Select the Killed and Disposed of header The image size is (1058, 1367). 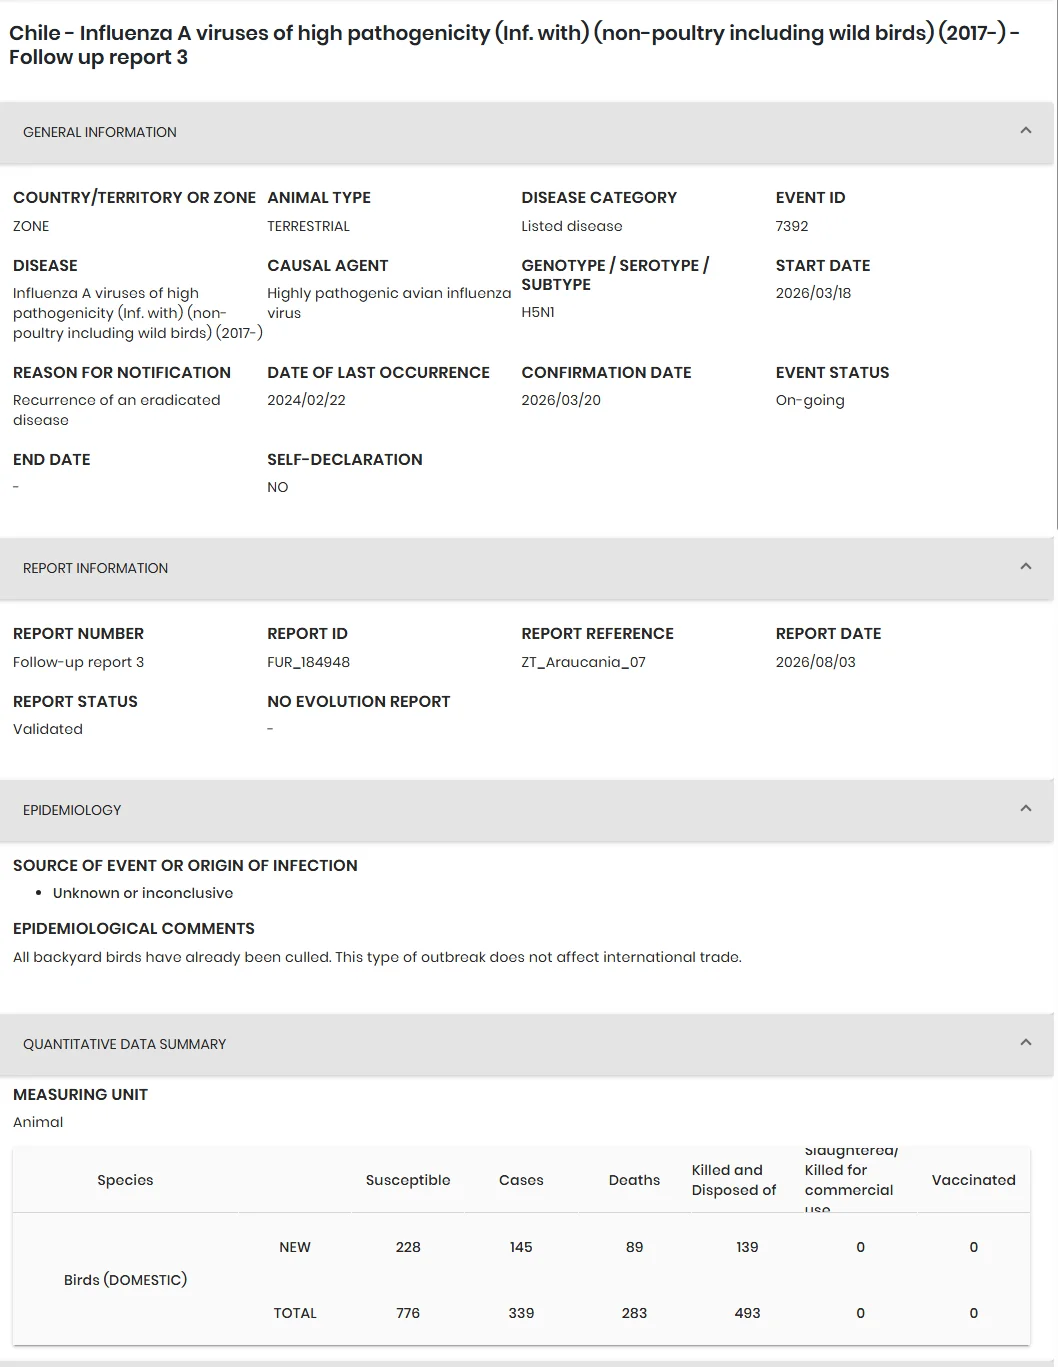(734, 1180)
